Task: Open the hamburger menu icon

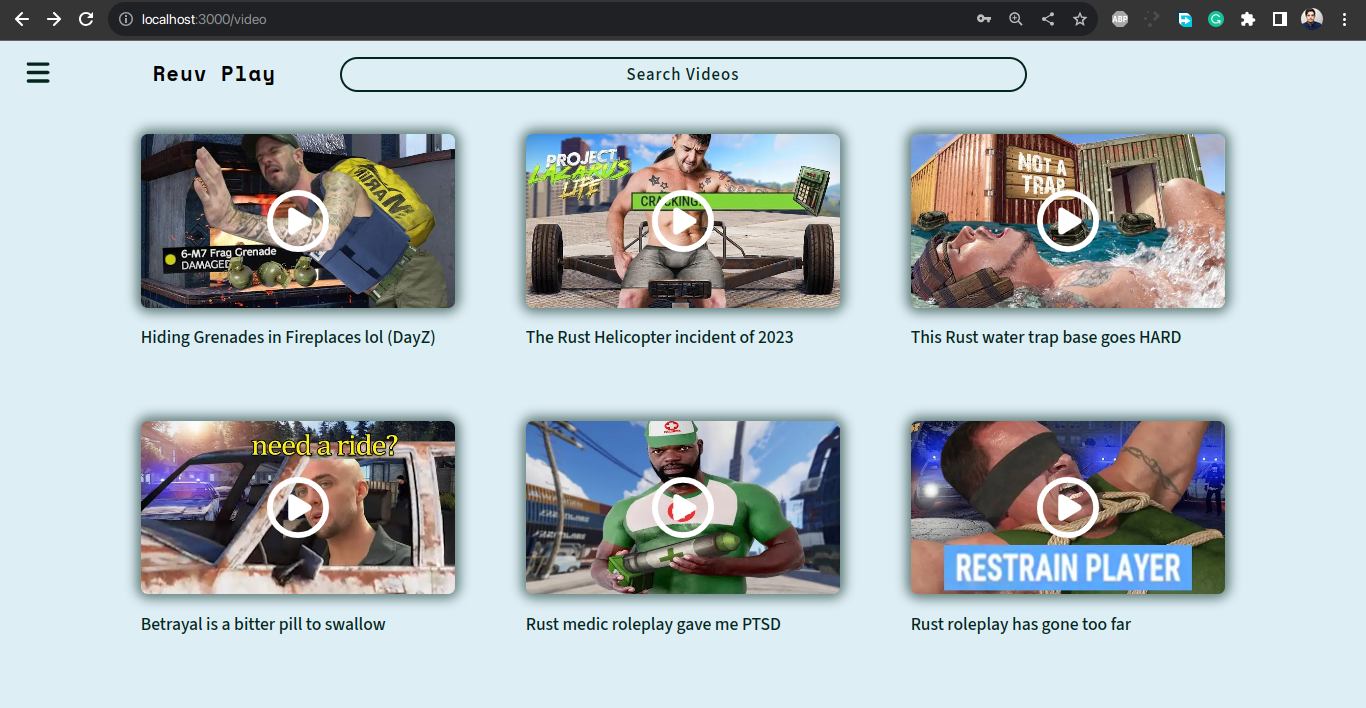Action: (38, 73)
